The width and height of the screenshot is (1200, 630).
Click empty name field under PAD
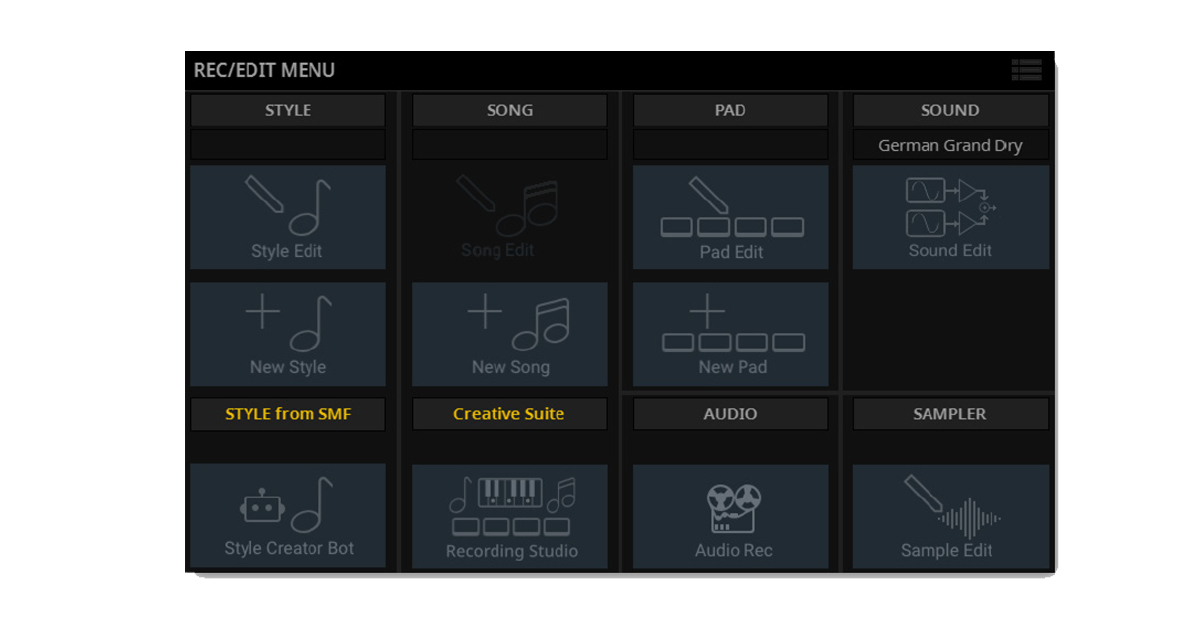point(730,145)
